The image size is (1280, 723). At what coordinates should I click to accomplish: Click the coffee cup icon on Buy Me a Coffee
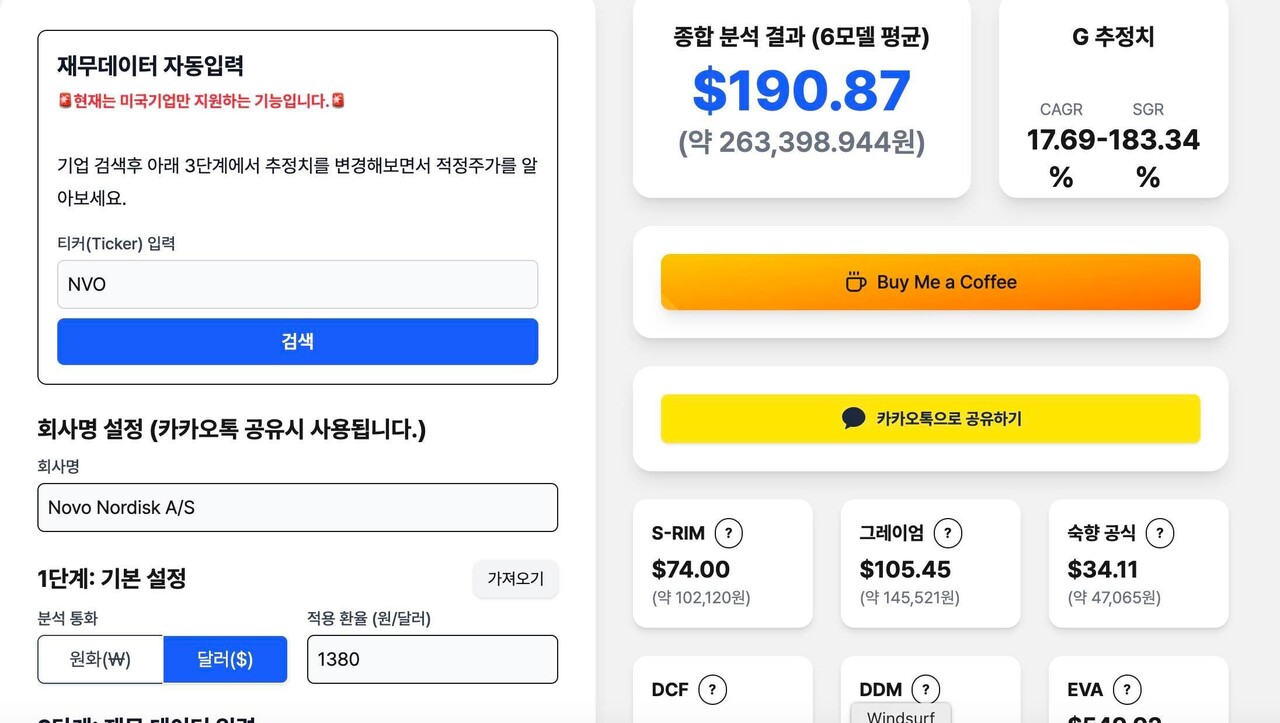(x=854, y=282)
